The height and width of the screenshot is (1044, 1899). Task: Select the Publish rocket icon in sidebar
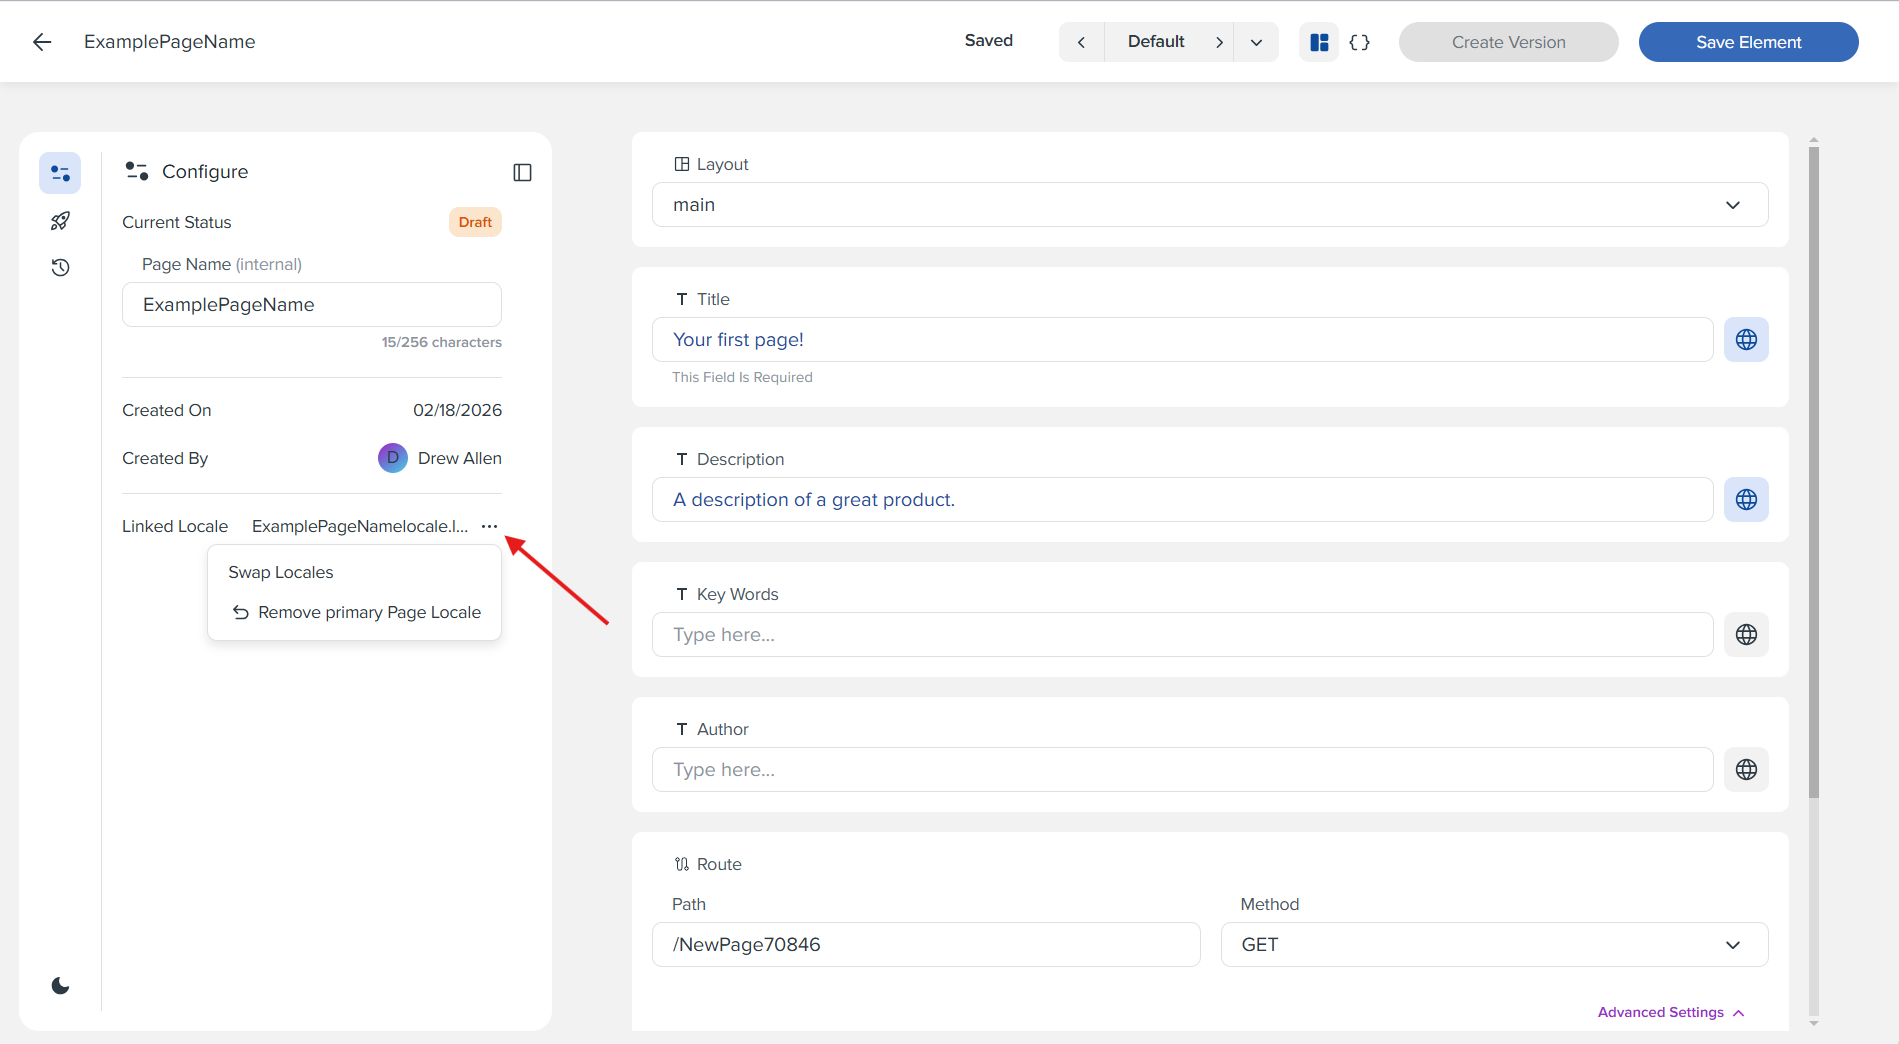click(60, 220)
